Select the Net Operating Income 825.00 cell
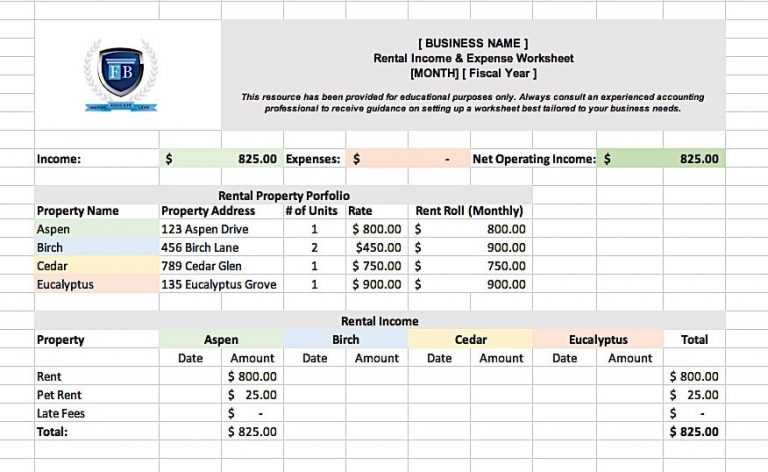Screen dimensions: 768x472 tap(661, 159)
